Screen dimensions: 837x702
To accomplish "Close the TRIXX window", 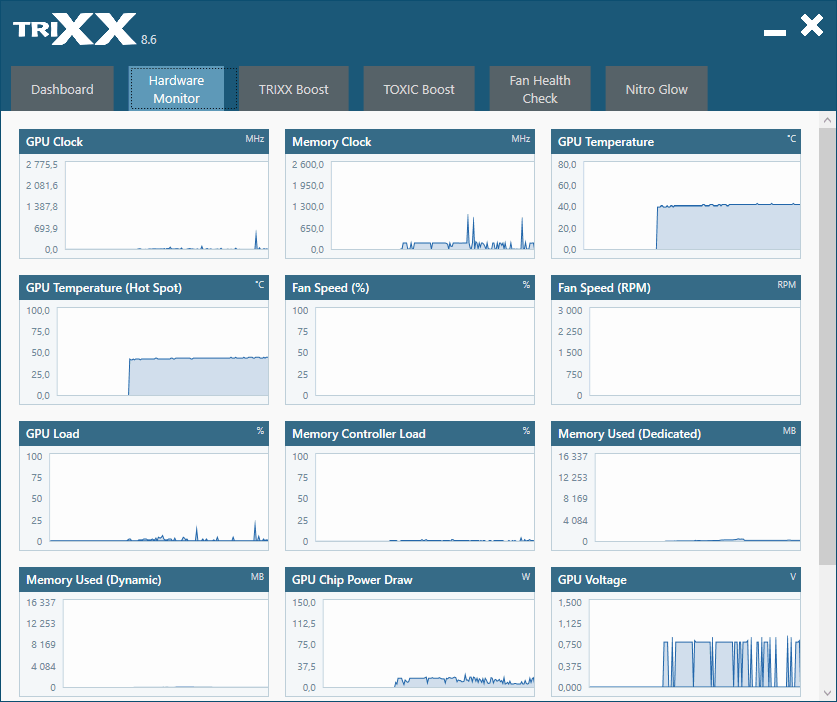I will tap(812, 25).
